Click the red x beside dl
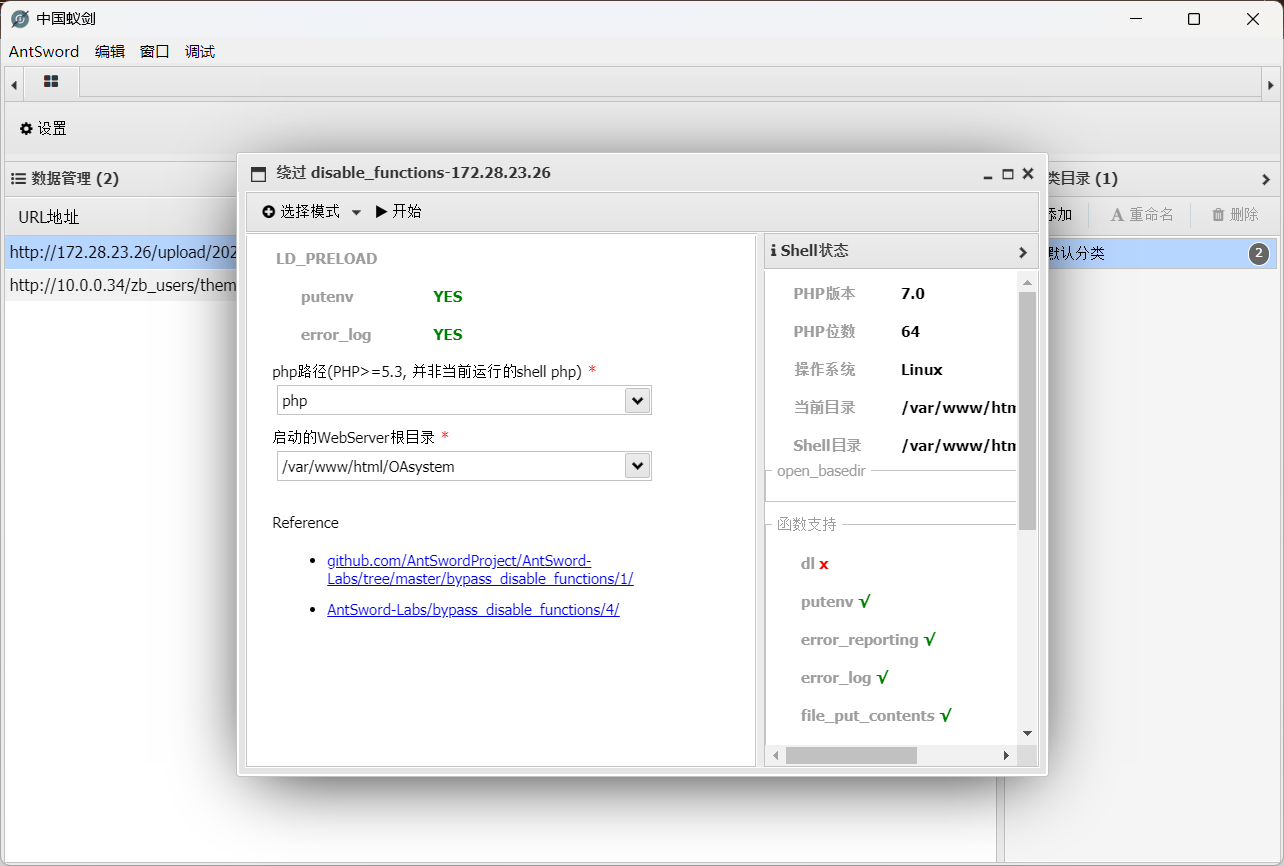 pyautogui.click(x=824, y=565)
